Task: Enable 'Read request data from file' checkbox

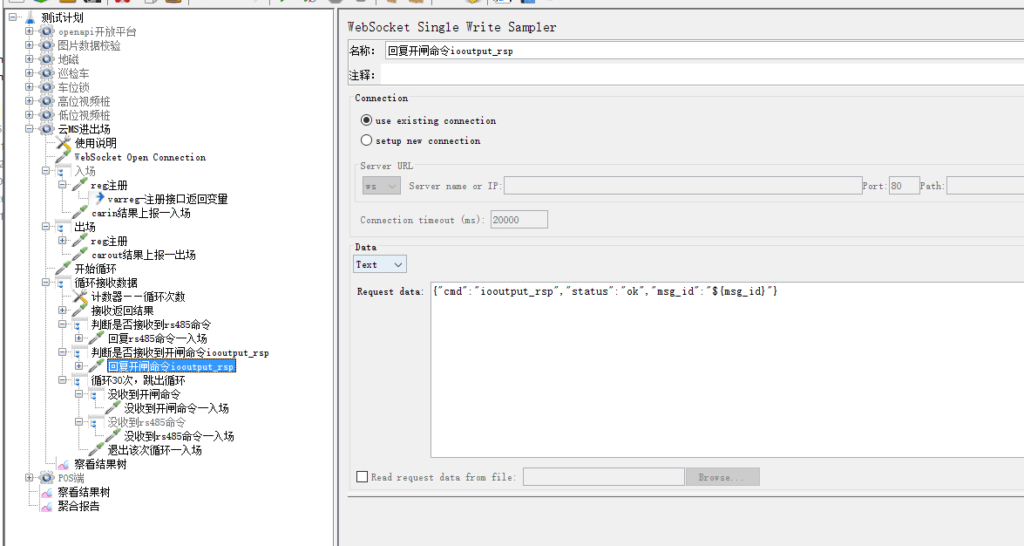Action: tap(362, 478)
